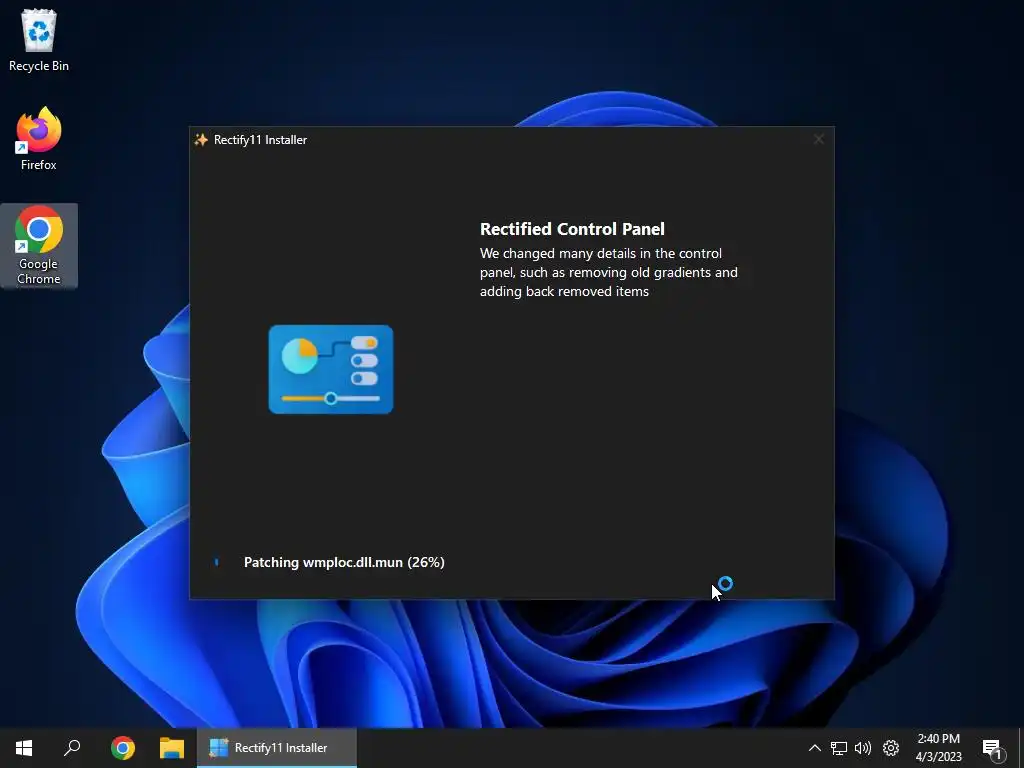Show hidden system tray icons

click(814, 748)
